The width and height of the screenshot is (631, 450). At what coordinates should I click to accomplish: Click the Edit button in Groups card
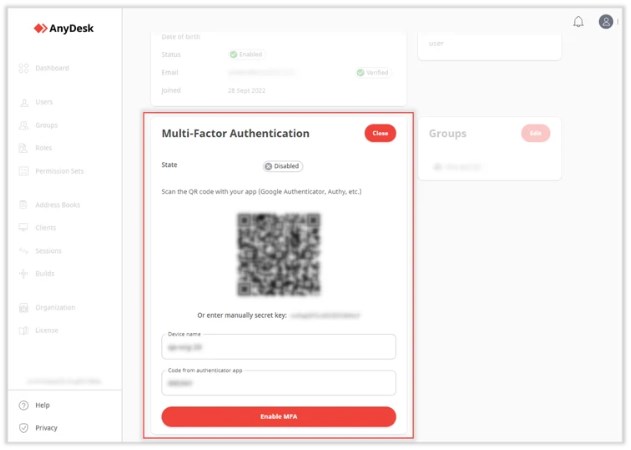pos(535,133)
